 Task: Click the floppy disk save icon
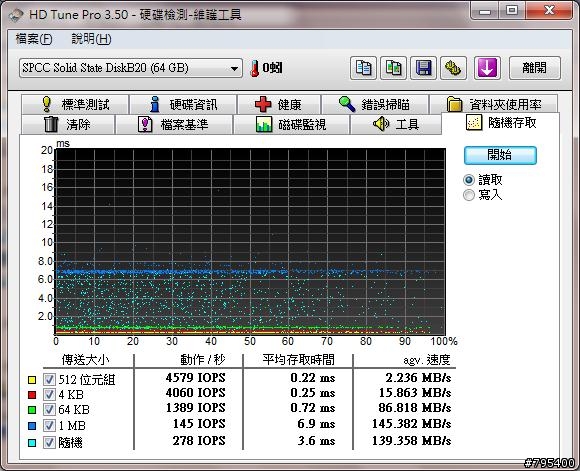point(424,68)
